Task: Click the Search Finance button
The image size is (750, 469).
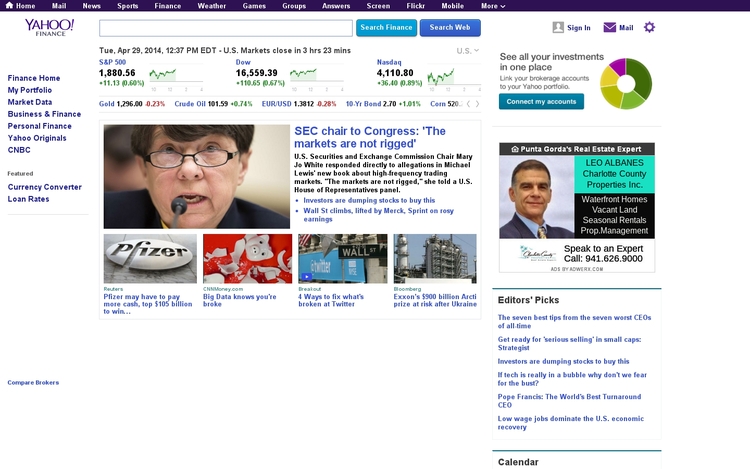Action: coord(386,28)
